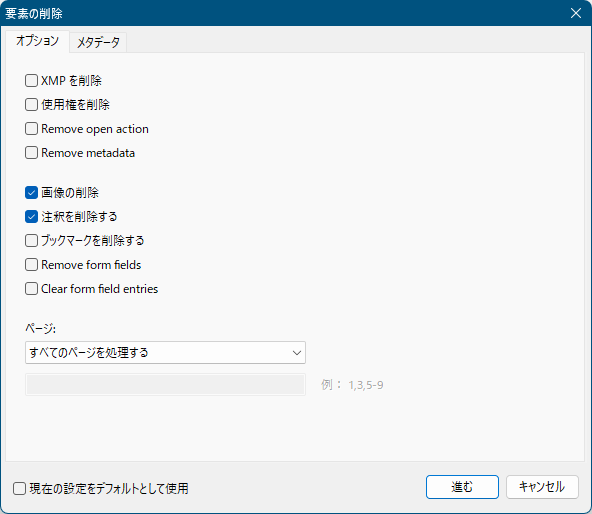
Task: Click the Remove metadata label text
Action: [88, 153]
